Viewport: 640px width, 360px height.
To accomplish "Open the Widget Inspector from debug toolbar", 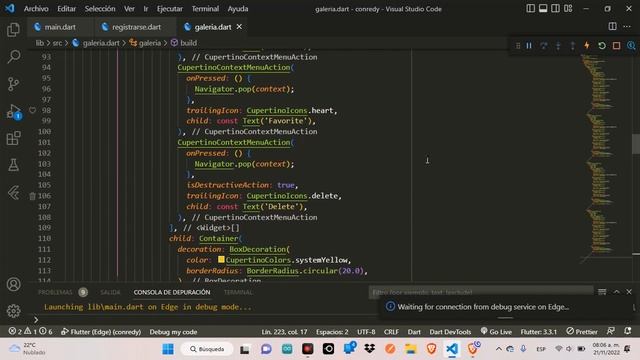I will (631, 45).
